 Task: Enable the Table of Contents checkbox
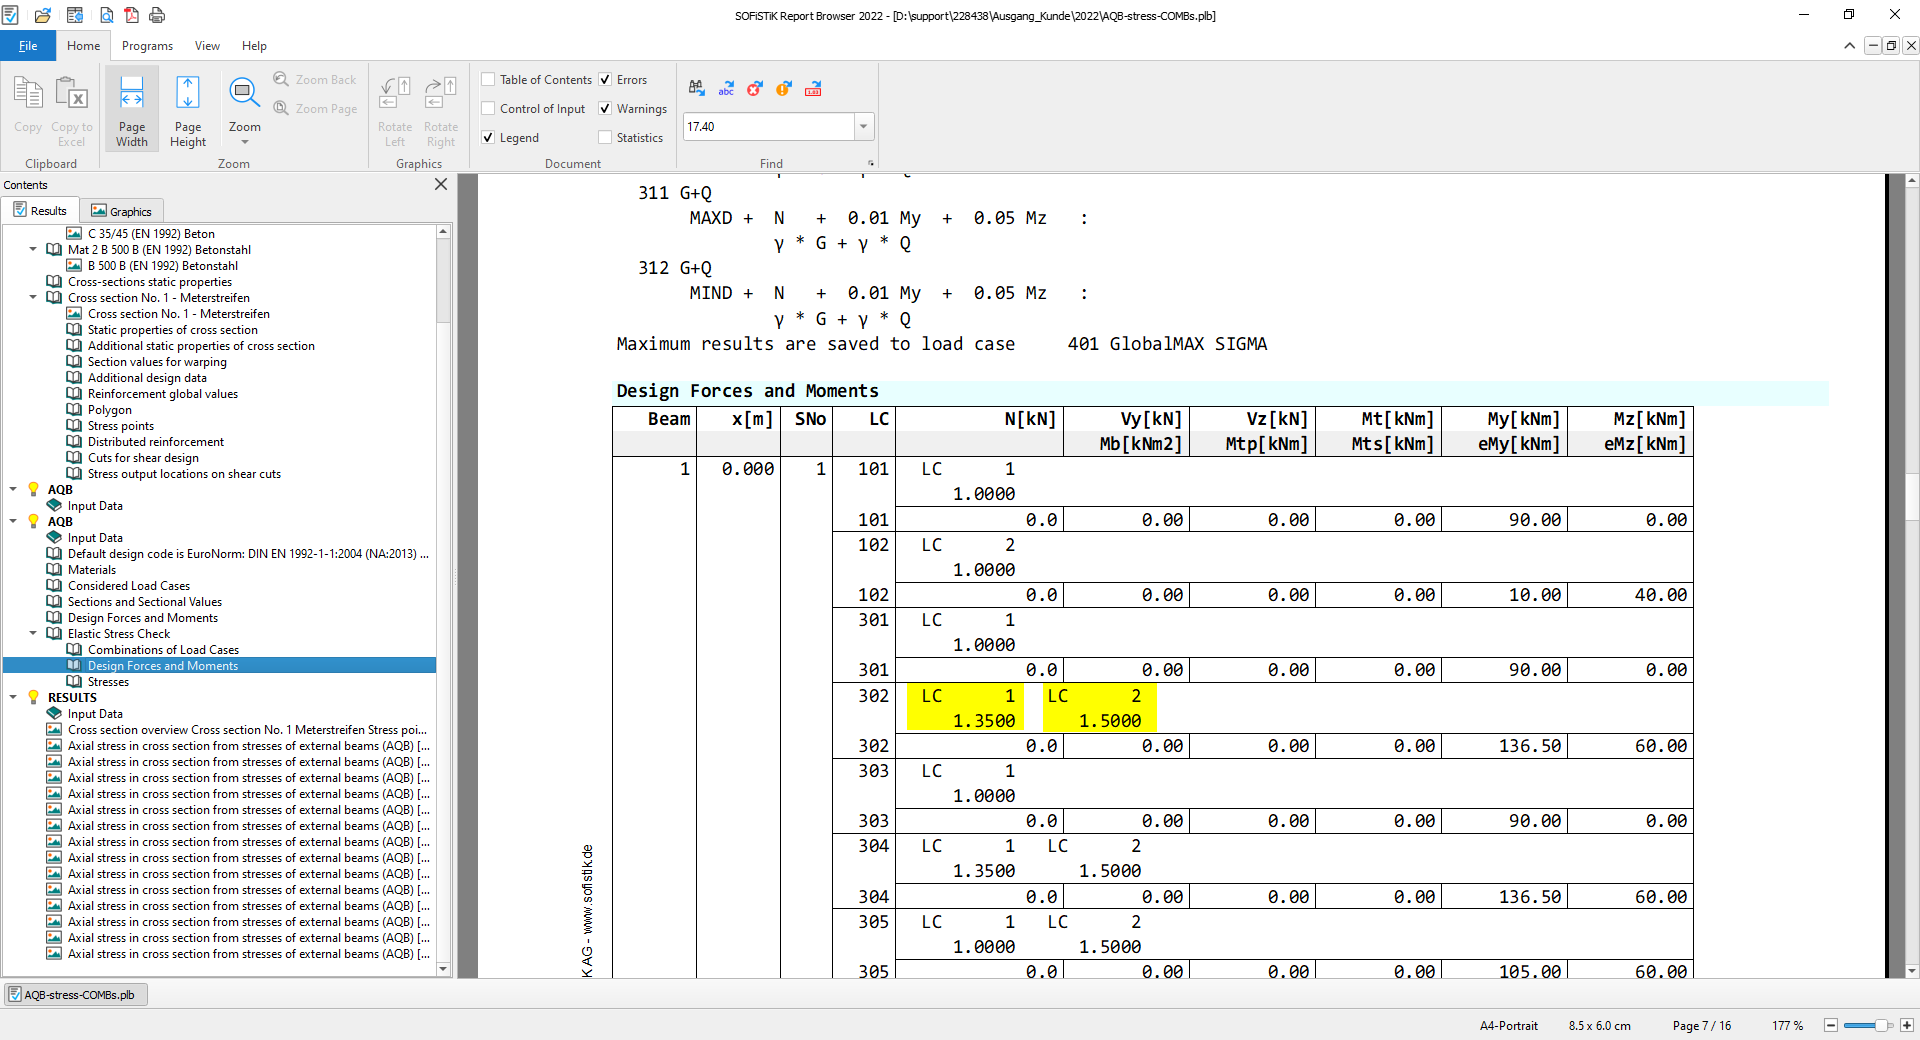click(x=489, y=80)
